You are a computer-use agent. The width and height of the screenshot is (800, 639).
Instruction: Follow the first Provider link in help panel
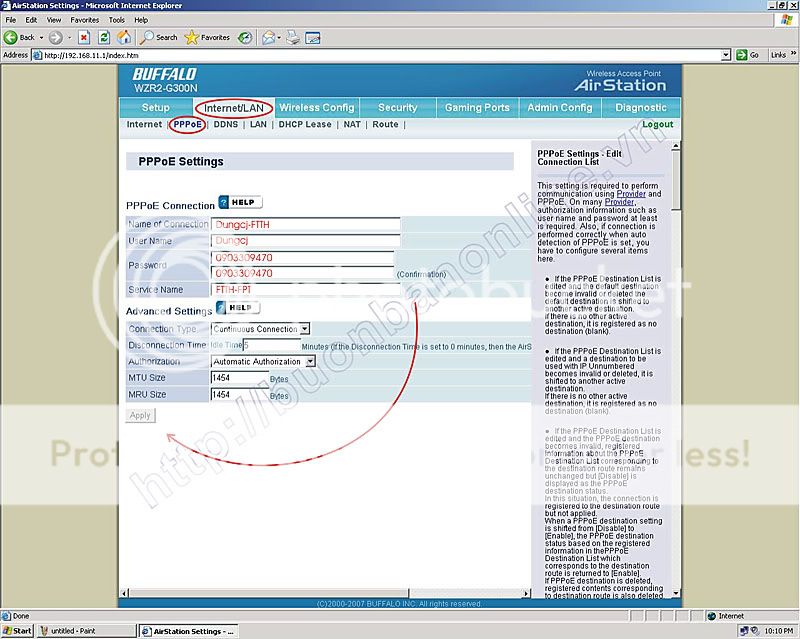[631, 194]
